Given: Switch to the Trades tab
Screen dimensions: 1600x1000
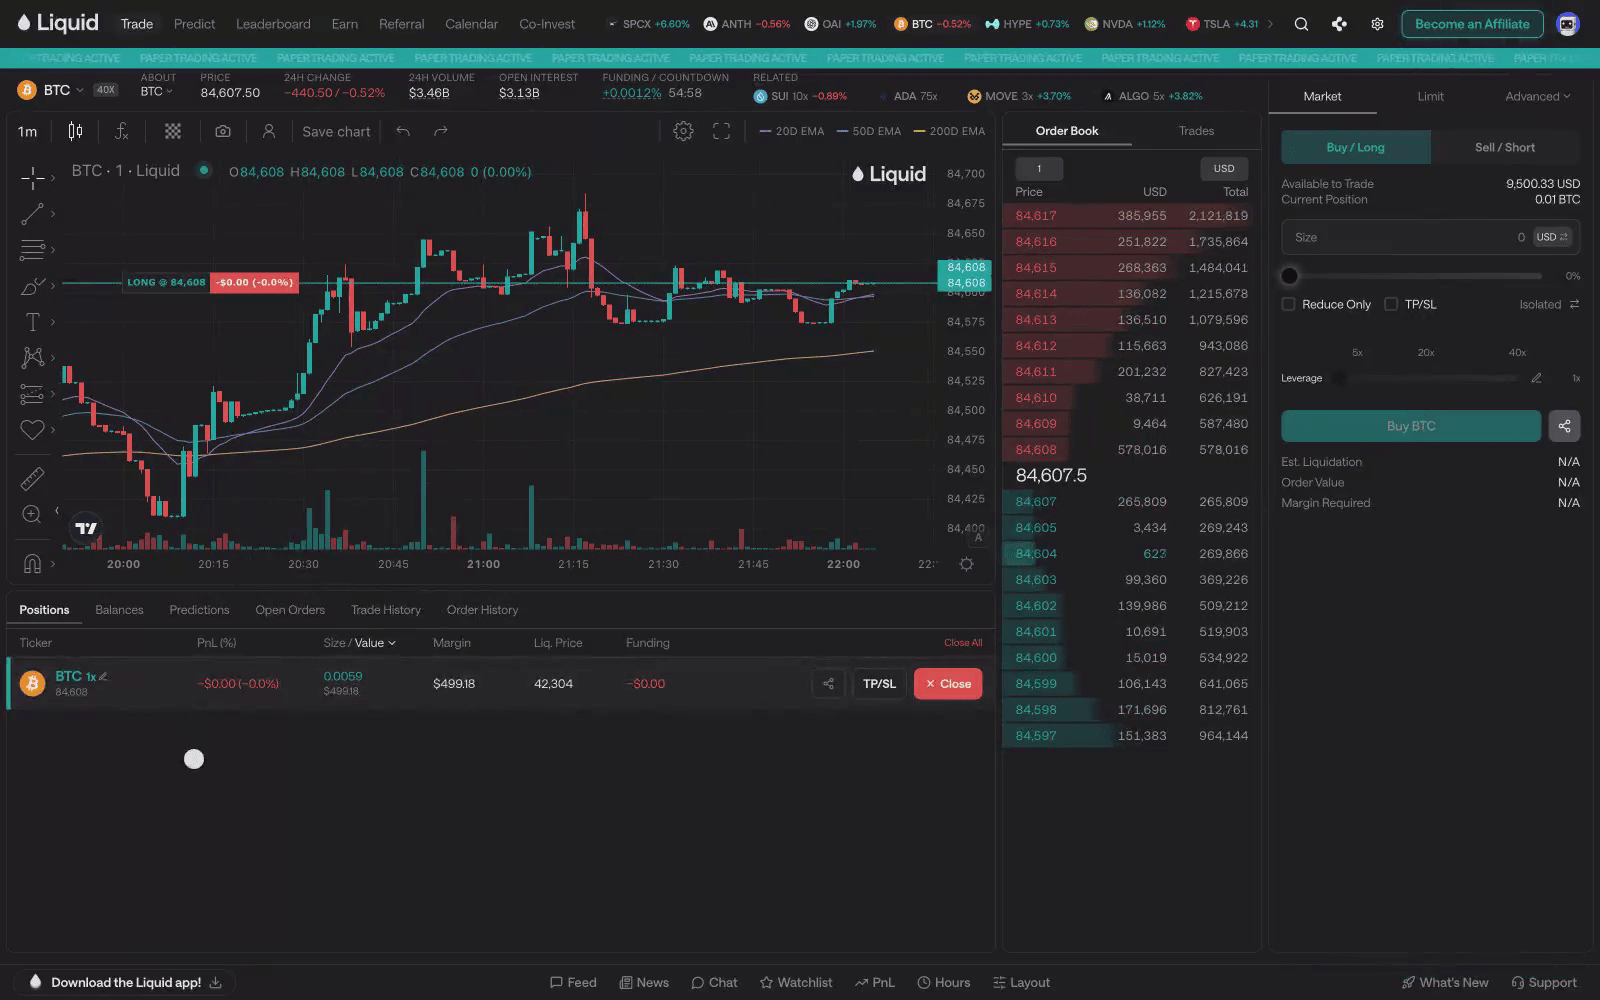Looking at the screenshot, I should click(x=1196, y=131).
